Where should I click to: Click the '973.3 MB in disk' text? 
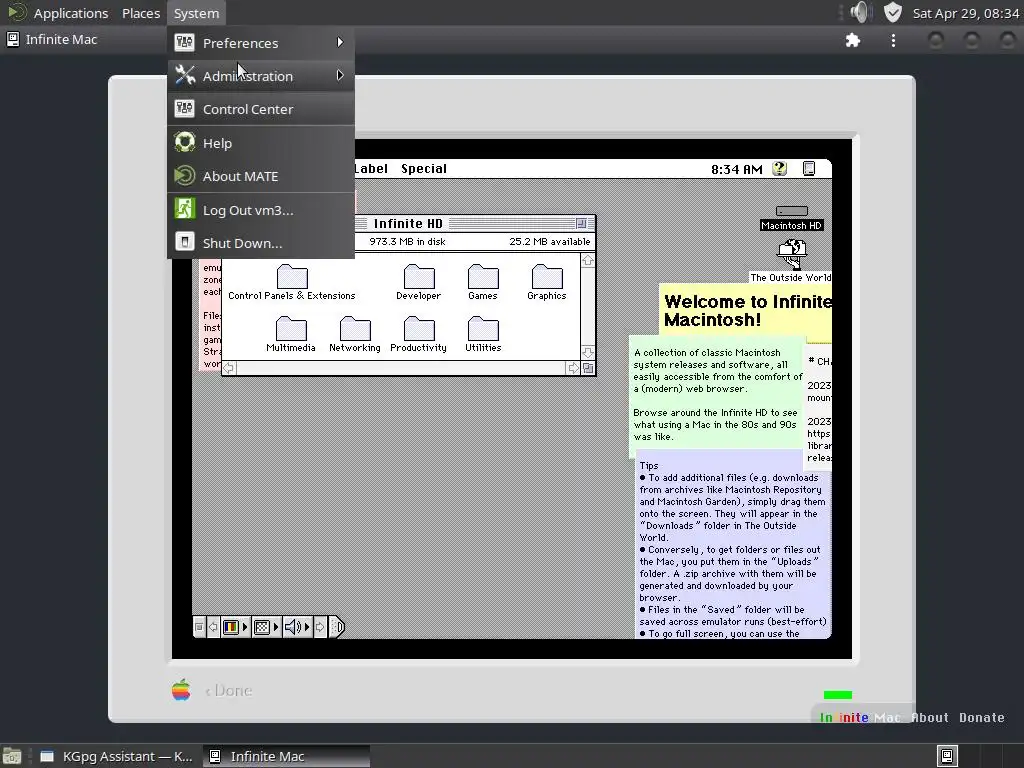coord(408,242)
